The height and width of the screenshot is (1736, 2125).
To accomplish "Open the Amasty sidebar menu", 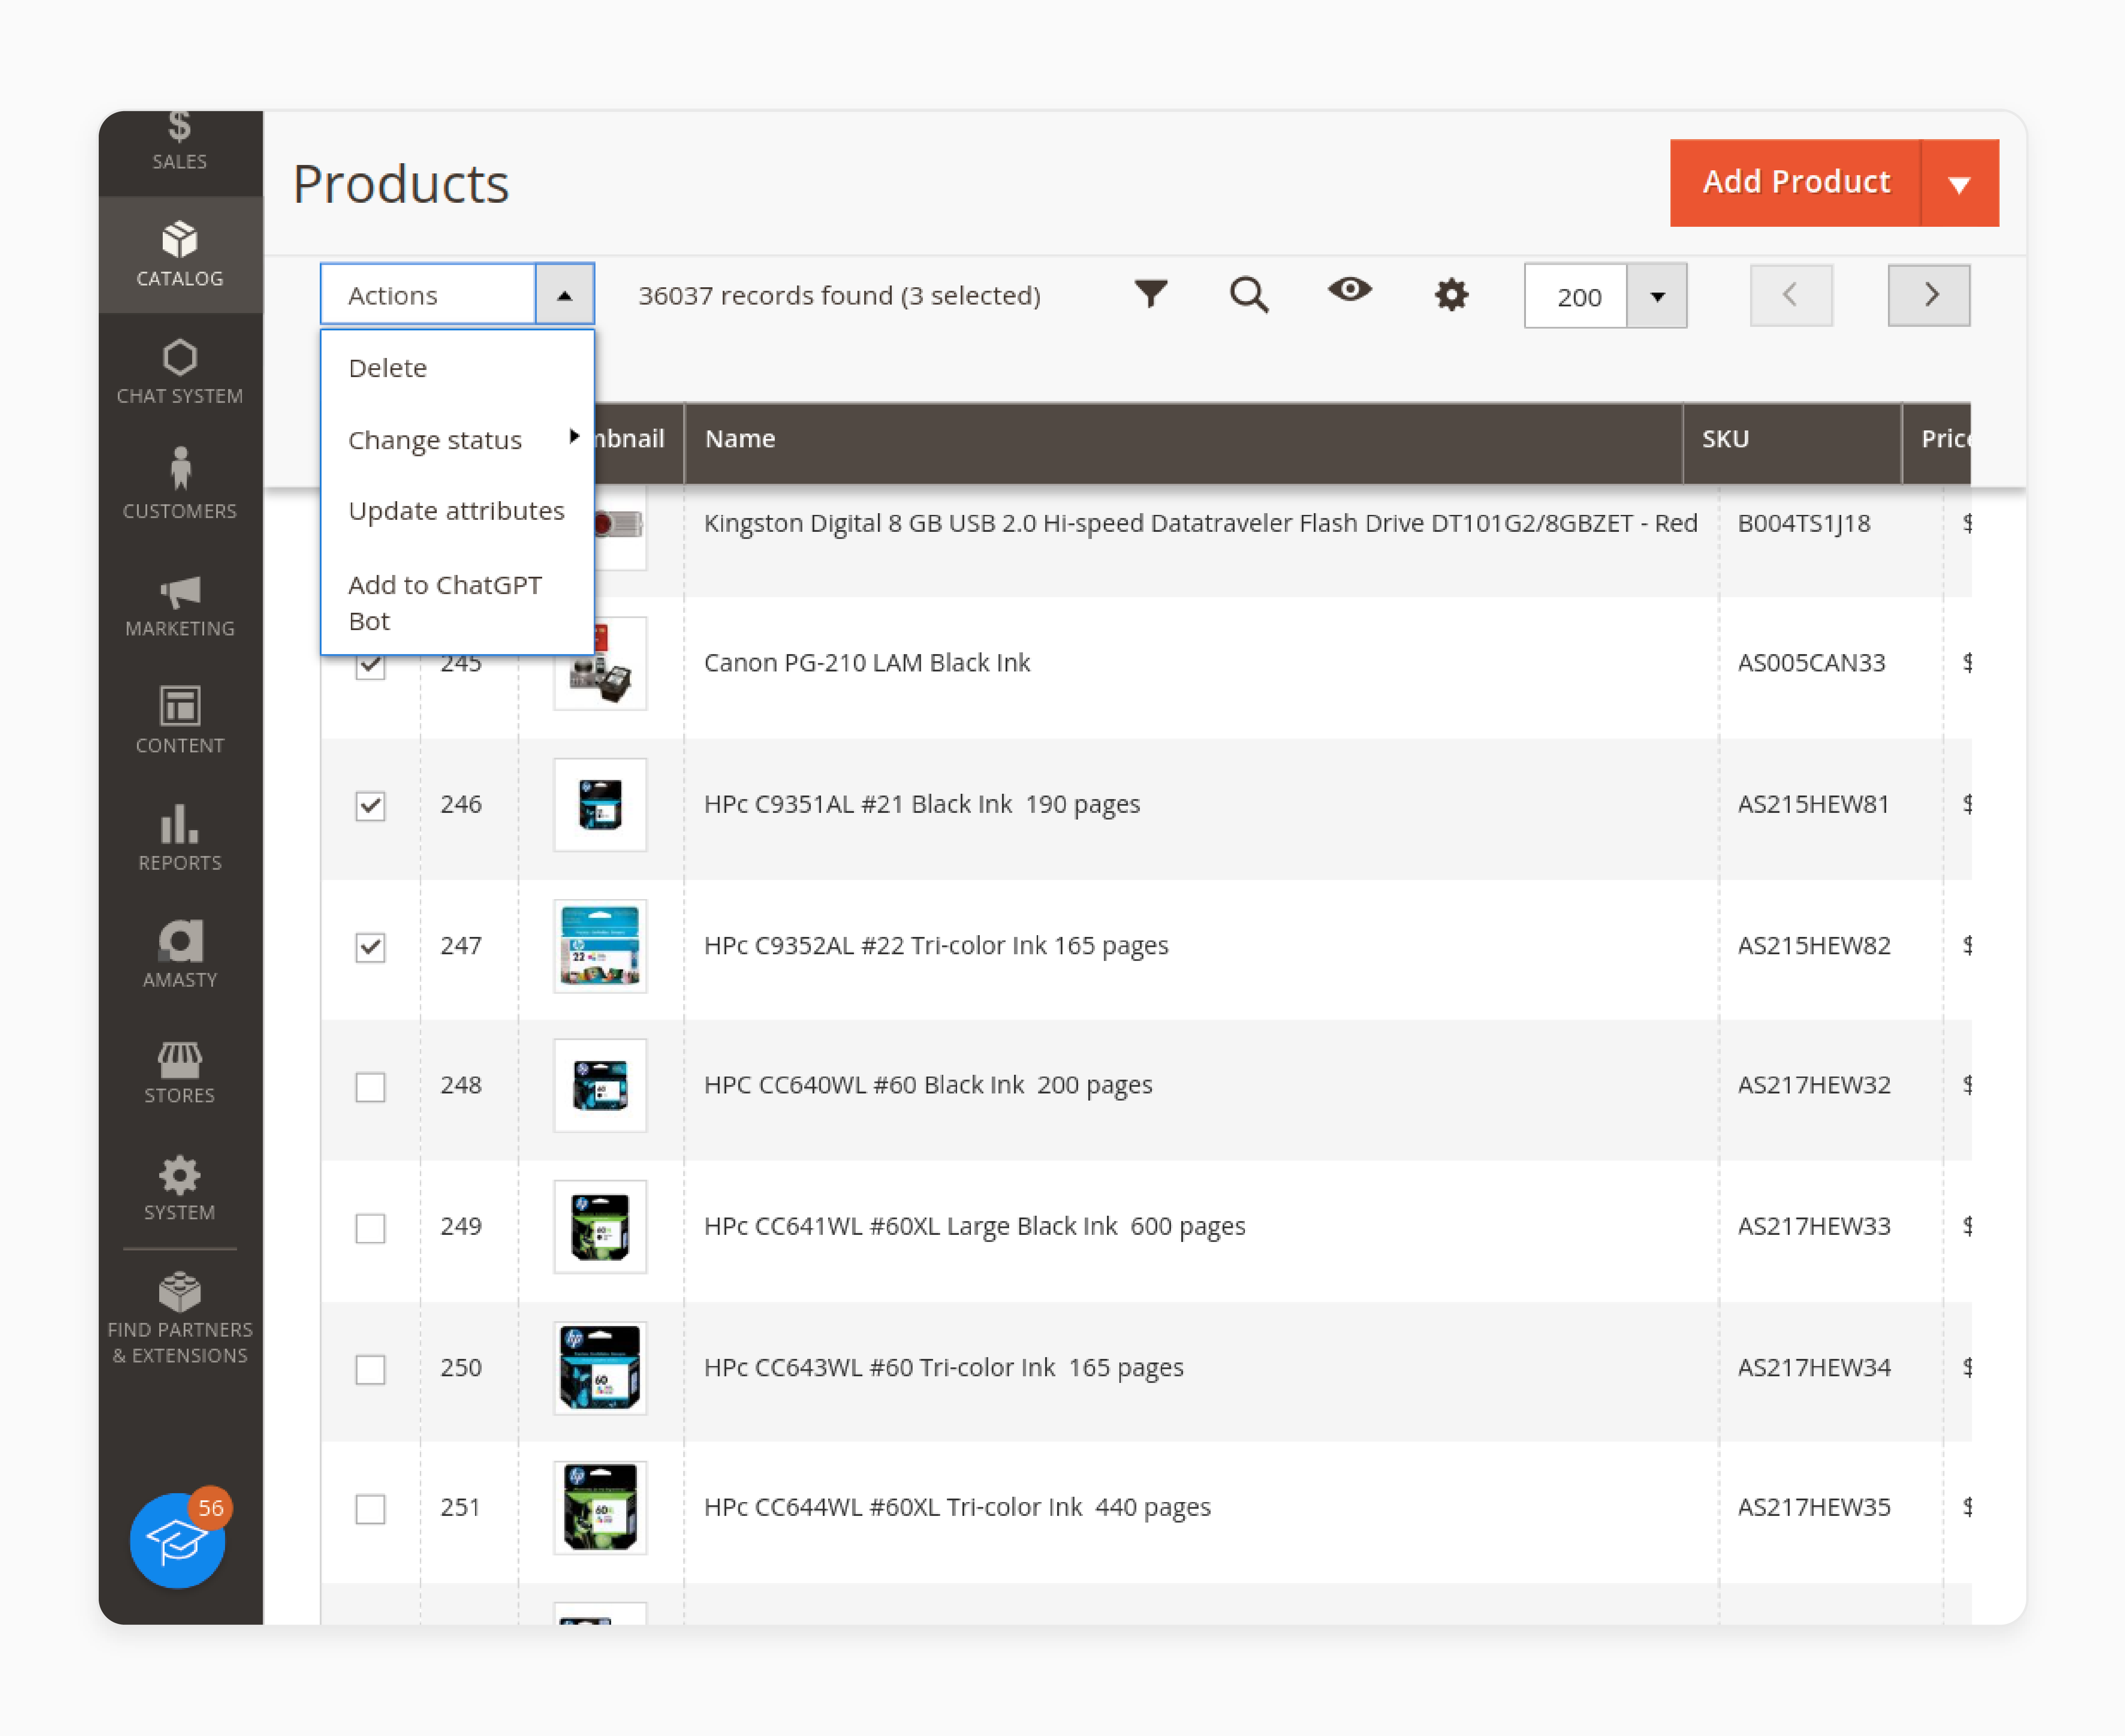I will (x=180, y=955).
